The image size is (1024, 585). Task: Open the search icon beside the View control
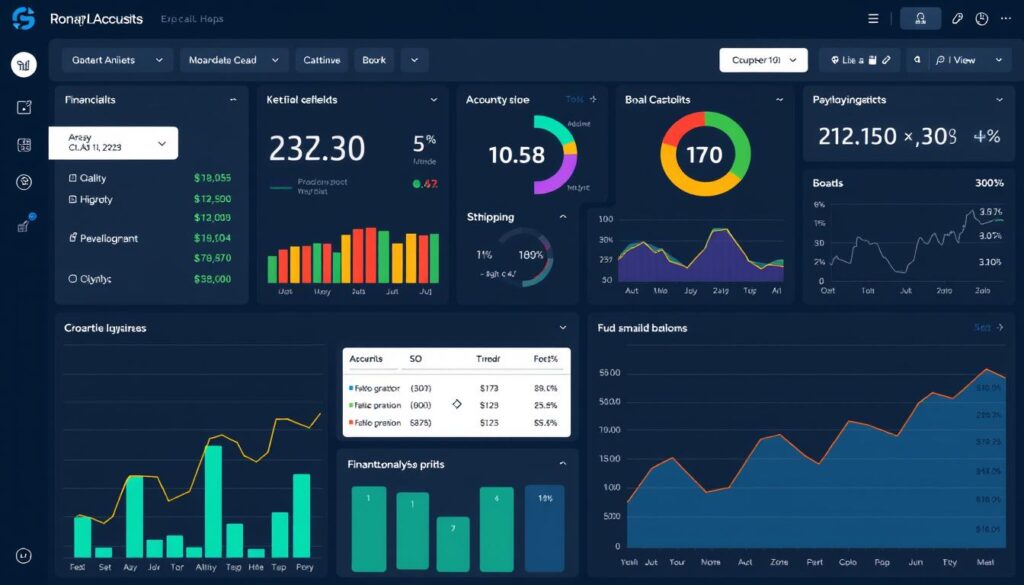coord(916,60)
